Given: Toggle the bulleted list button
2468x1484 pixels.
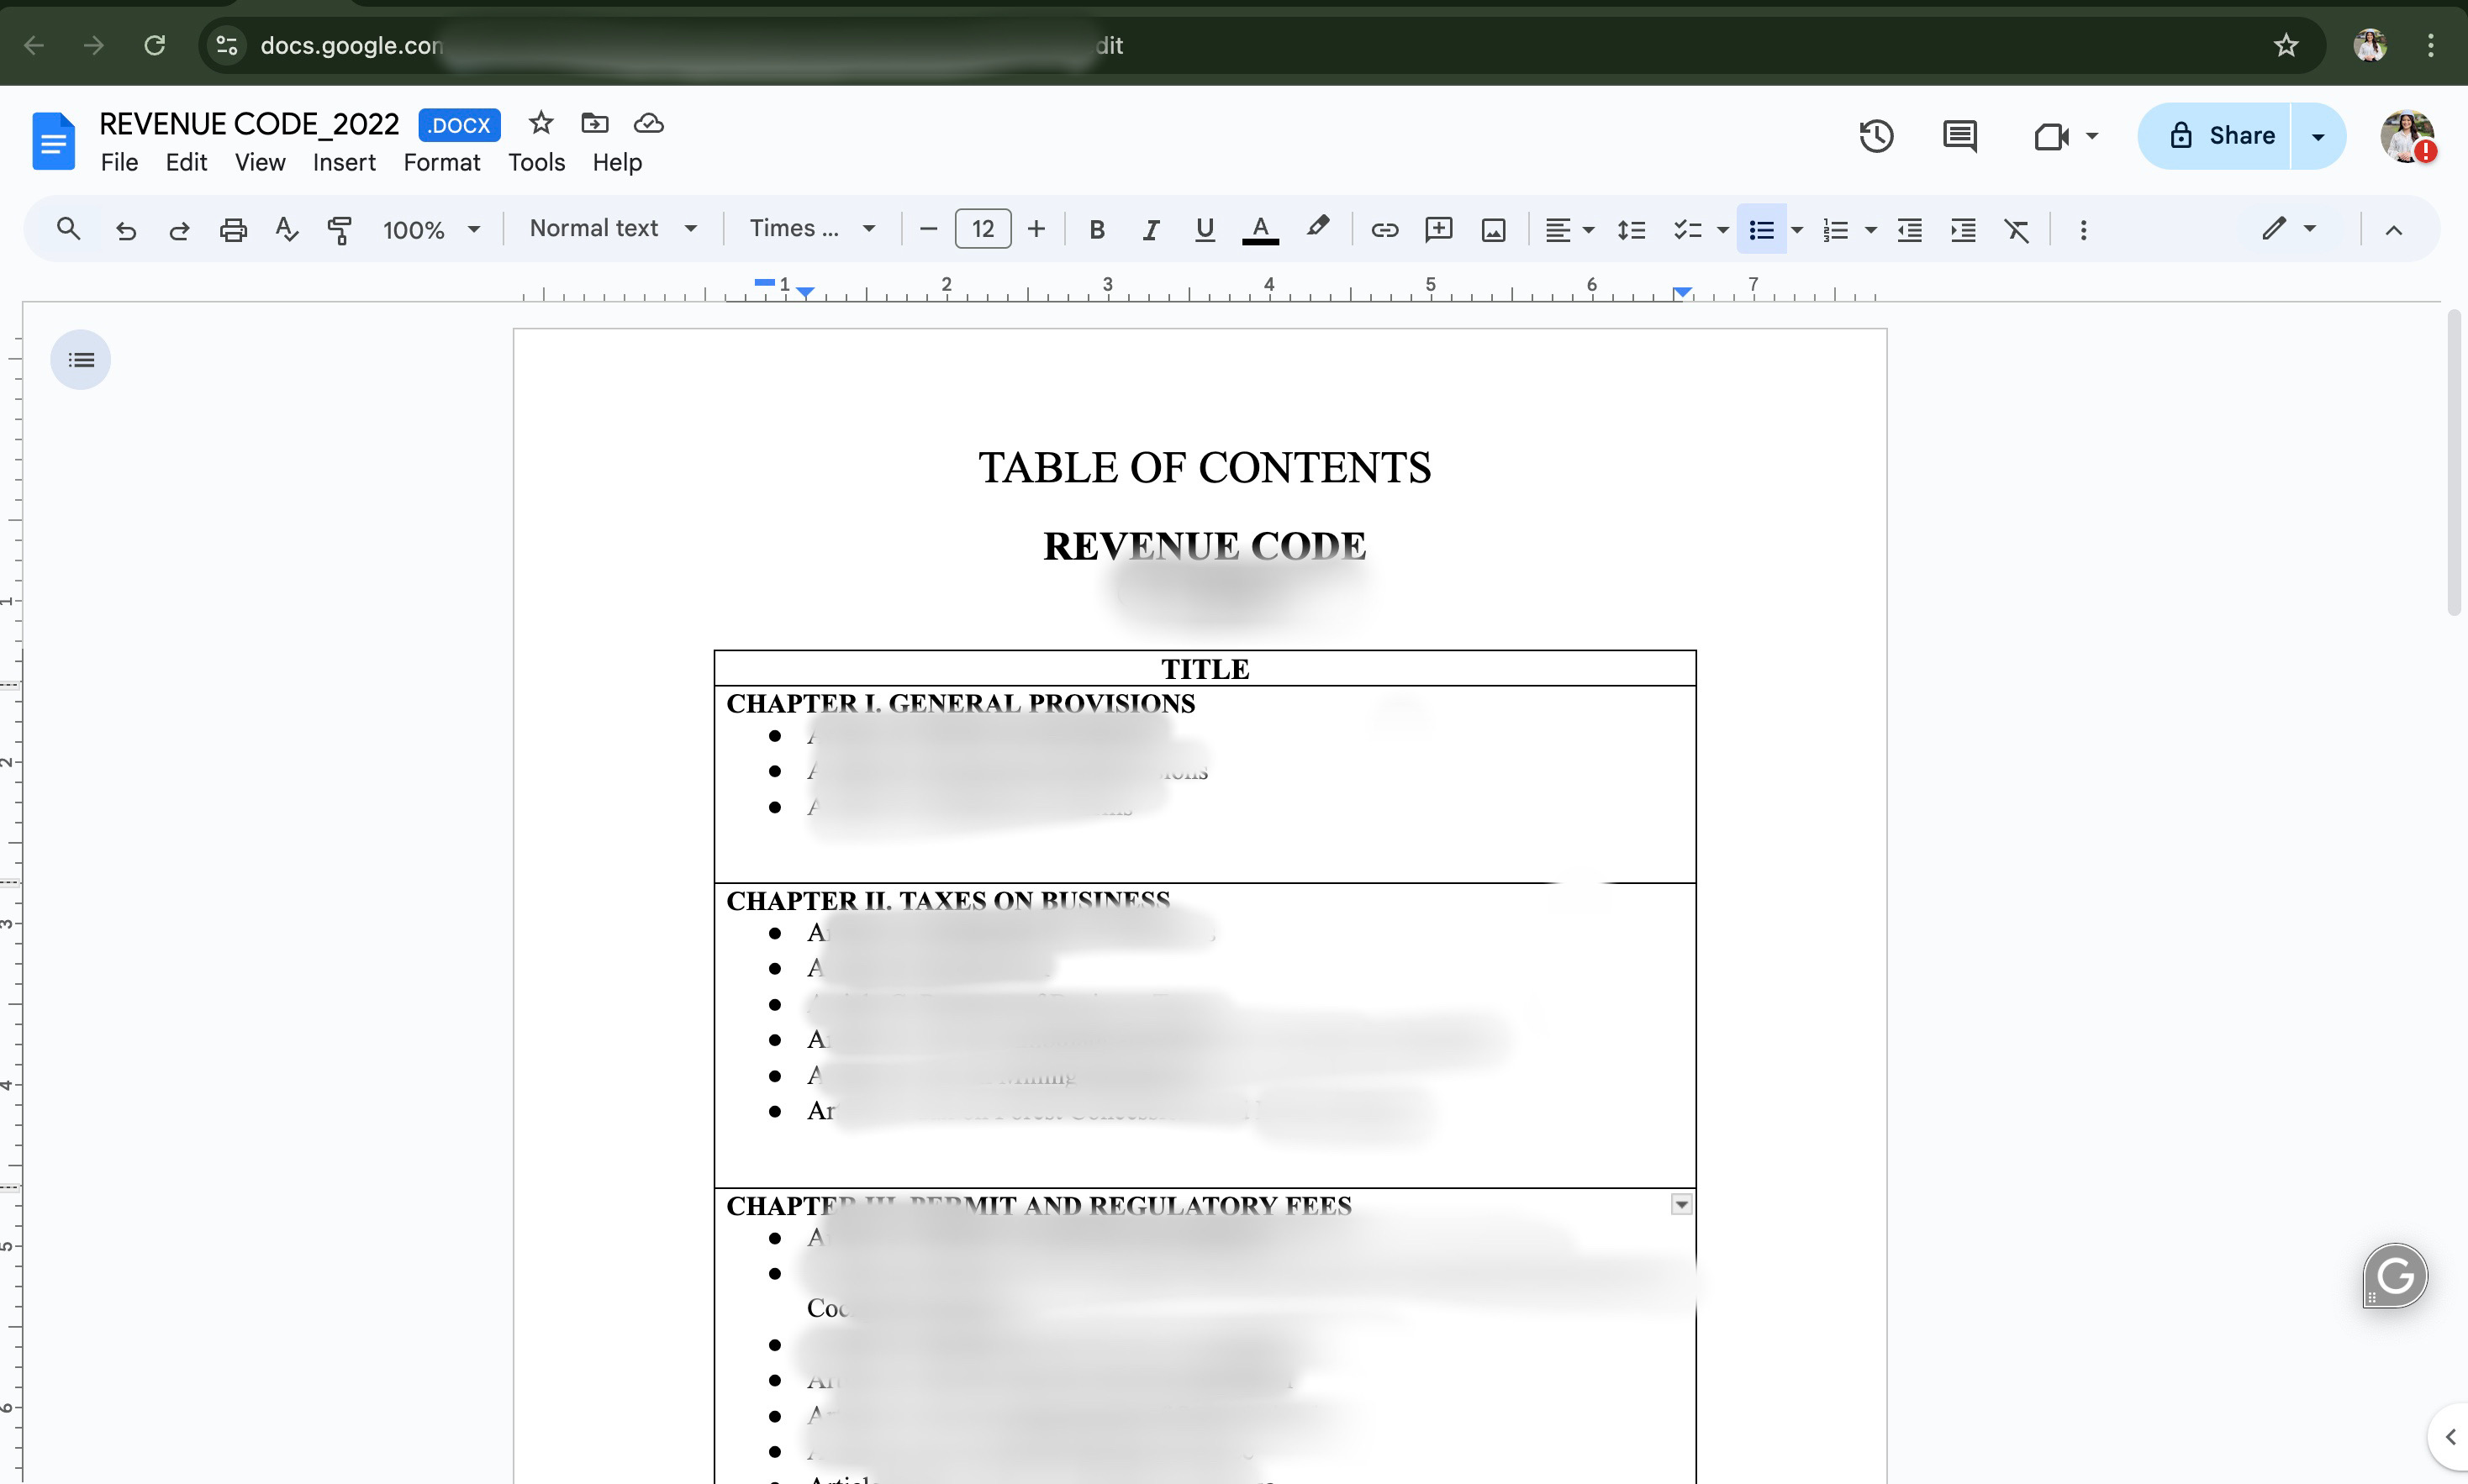Looking at the screenshot, I should [x=1761, y=230].
